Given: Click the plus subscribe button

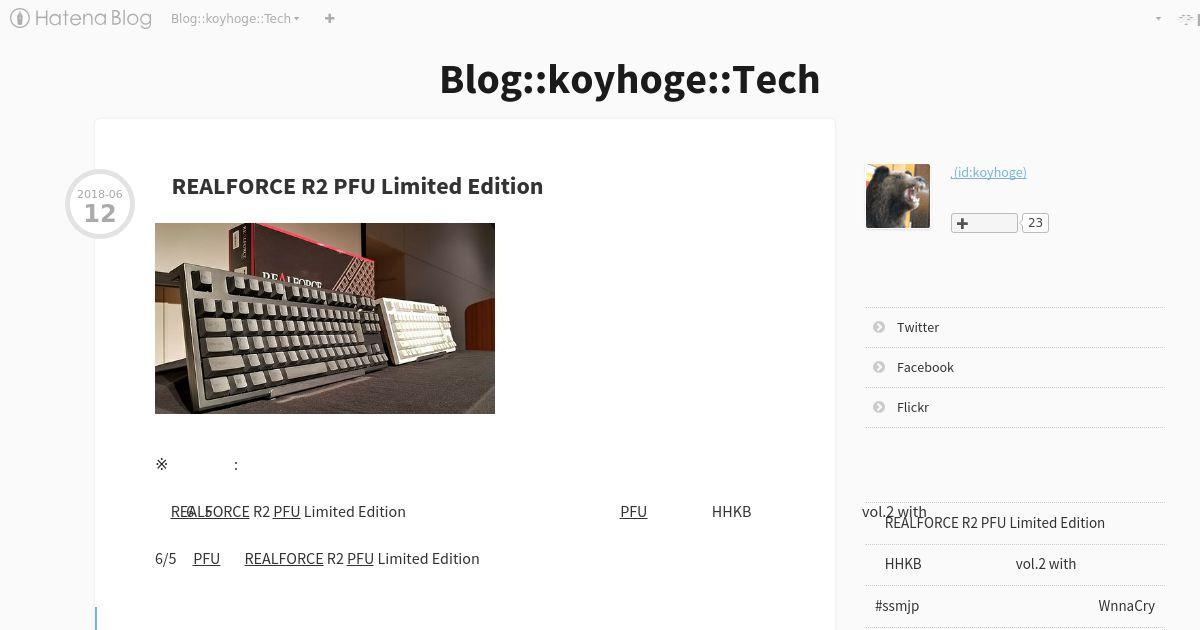Looking at the screenshot, I should click(984, 223).
